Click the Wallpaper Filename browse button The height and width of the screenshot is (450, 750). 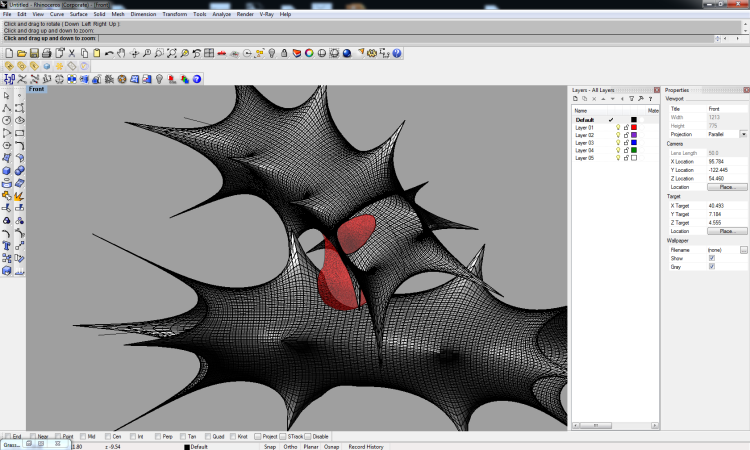(x=743, y=249)
